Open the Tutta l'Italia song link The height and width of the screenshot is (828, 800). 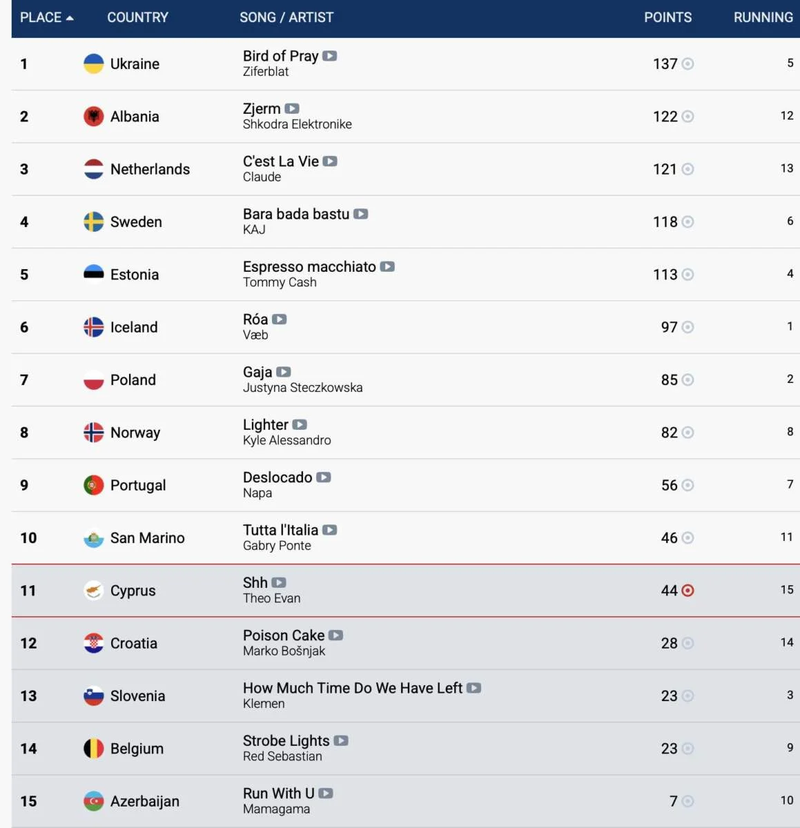(280, 530)
